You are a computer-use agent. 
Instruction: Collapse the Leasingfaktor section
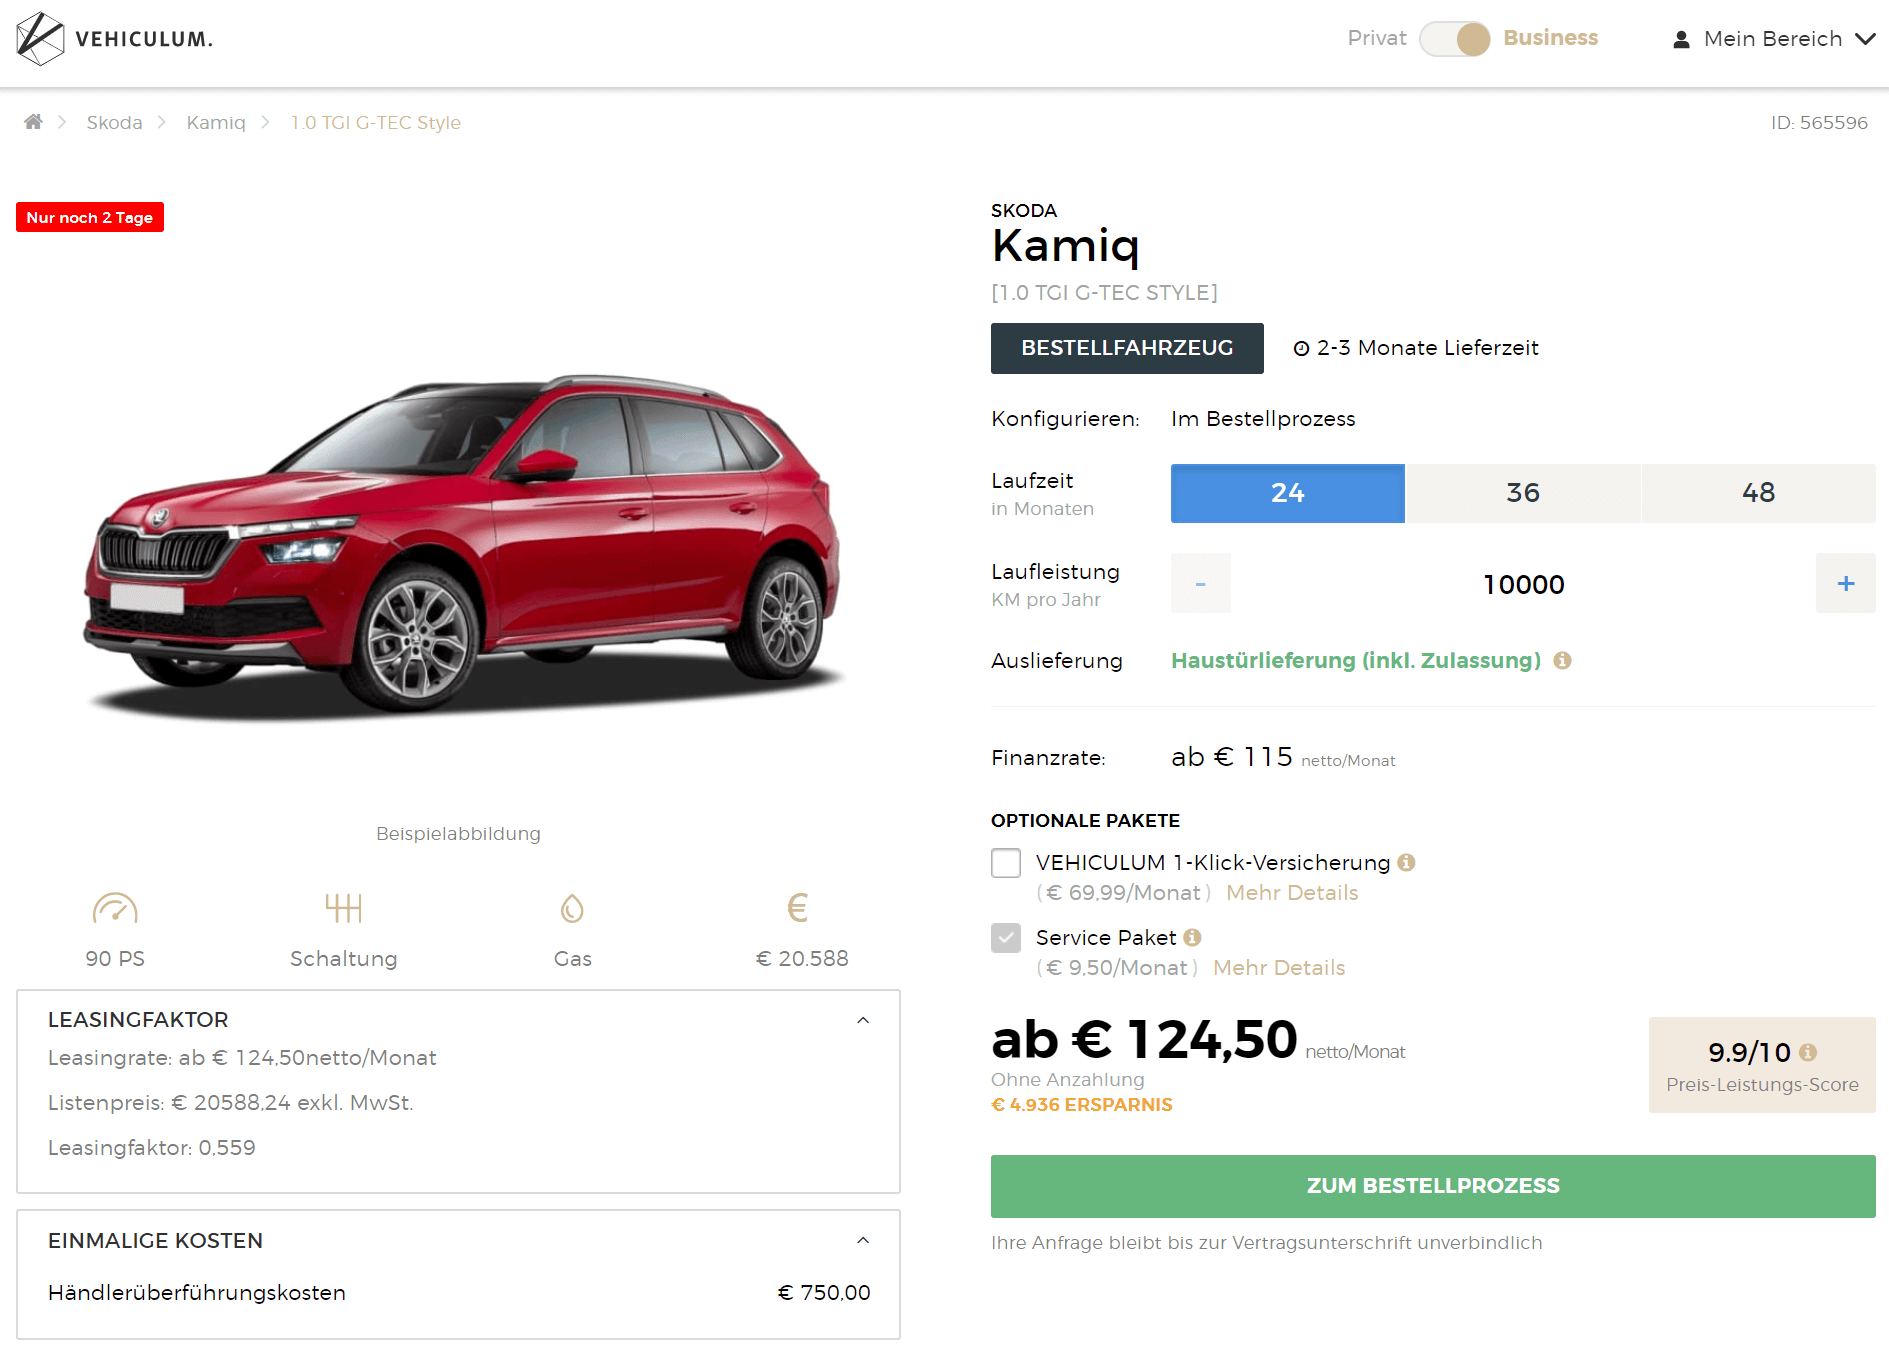click(x=863, y=1020)
